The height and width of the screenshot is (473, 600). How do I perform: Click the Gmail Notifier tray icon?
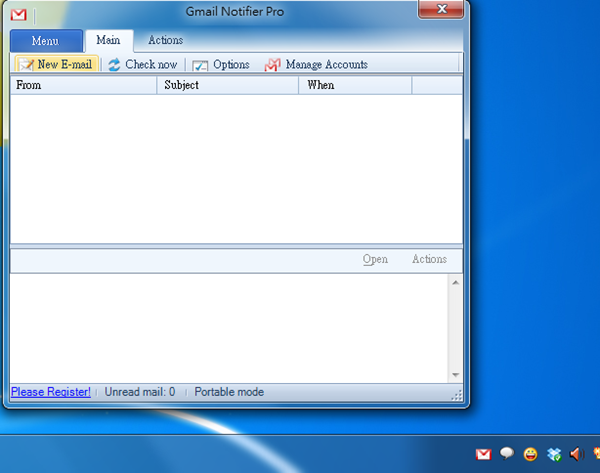coord(483,455)
